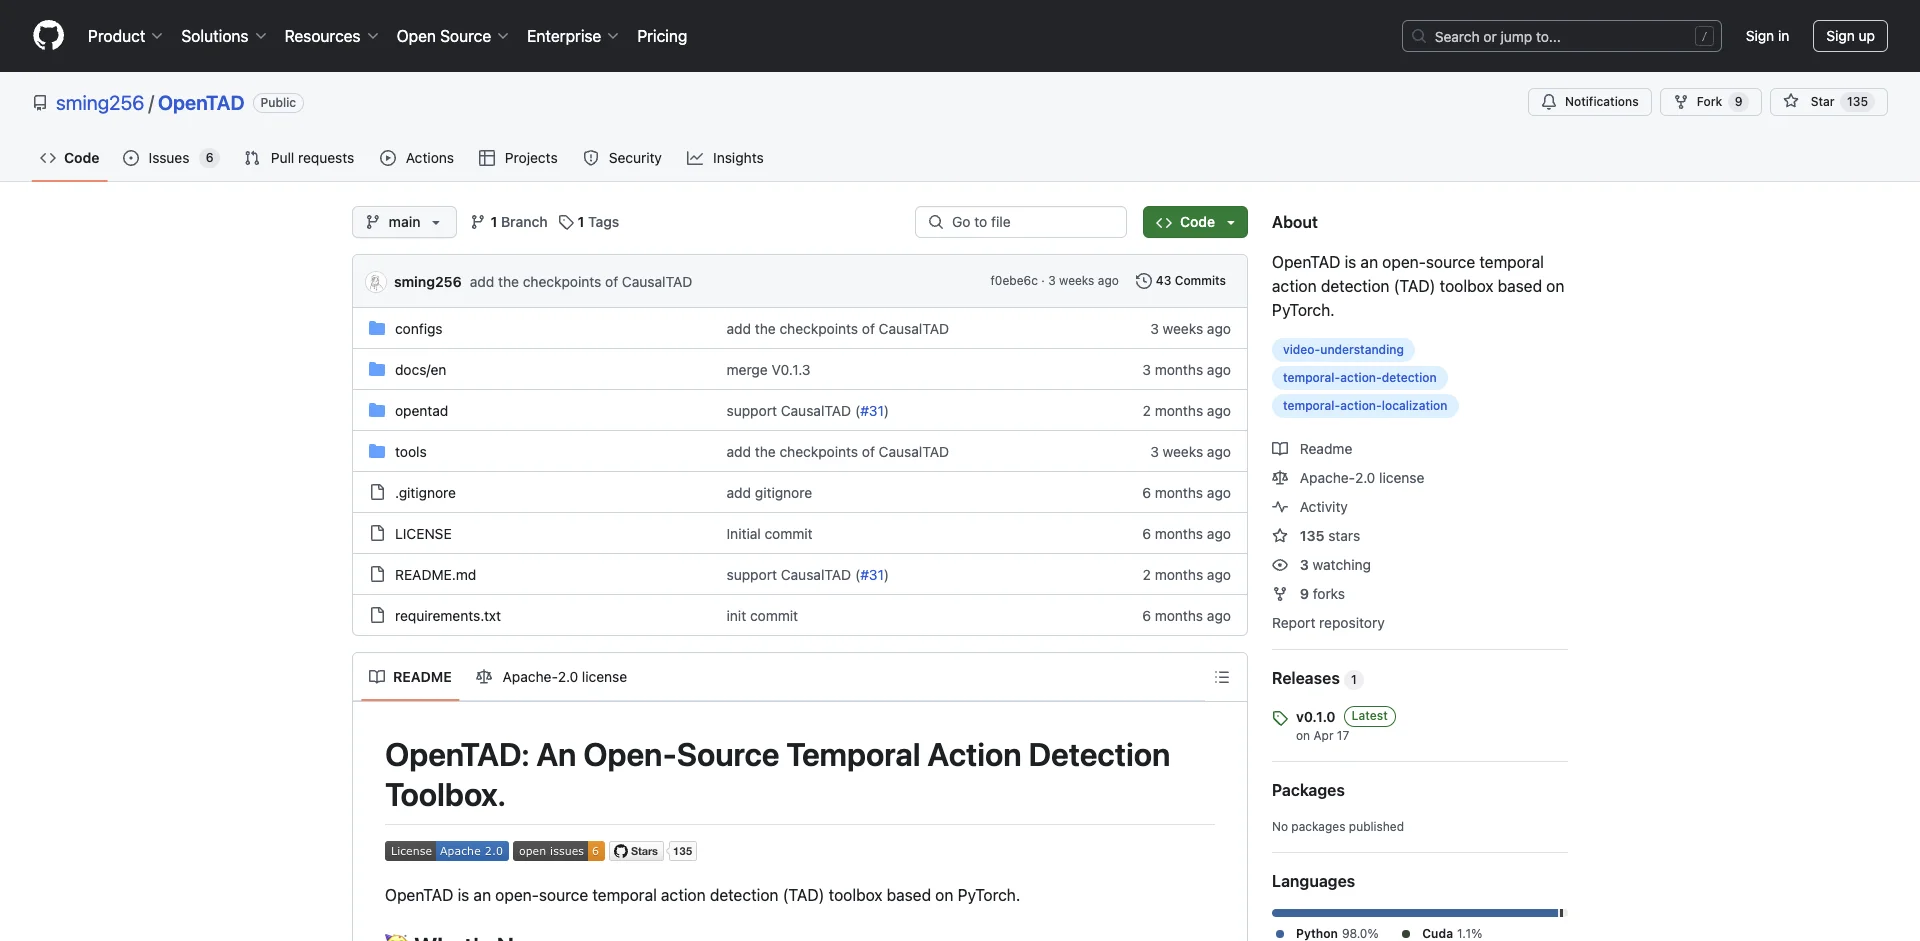1920x941 pixels.
Task: Click the Python language bar segment
Action: coord(1414,913)
